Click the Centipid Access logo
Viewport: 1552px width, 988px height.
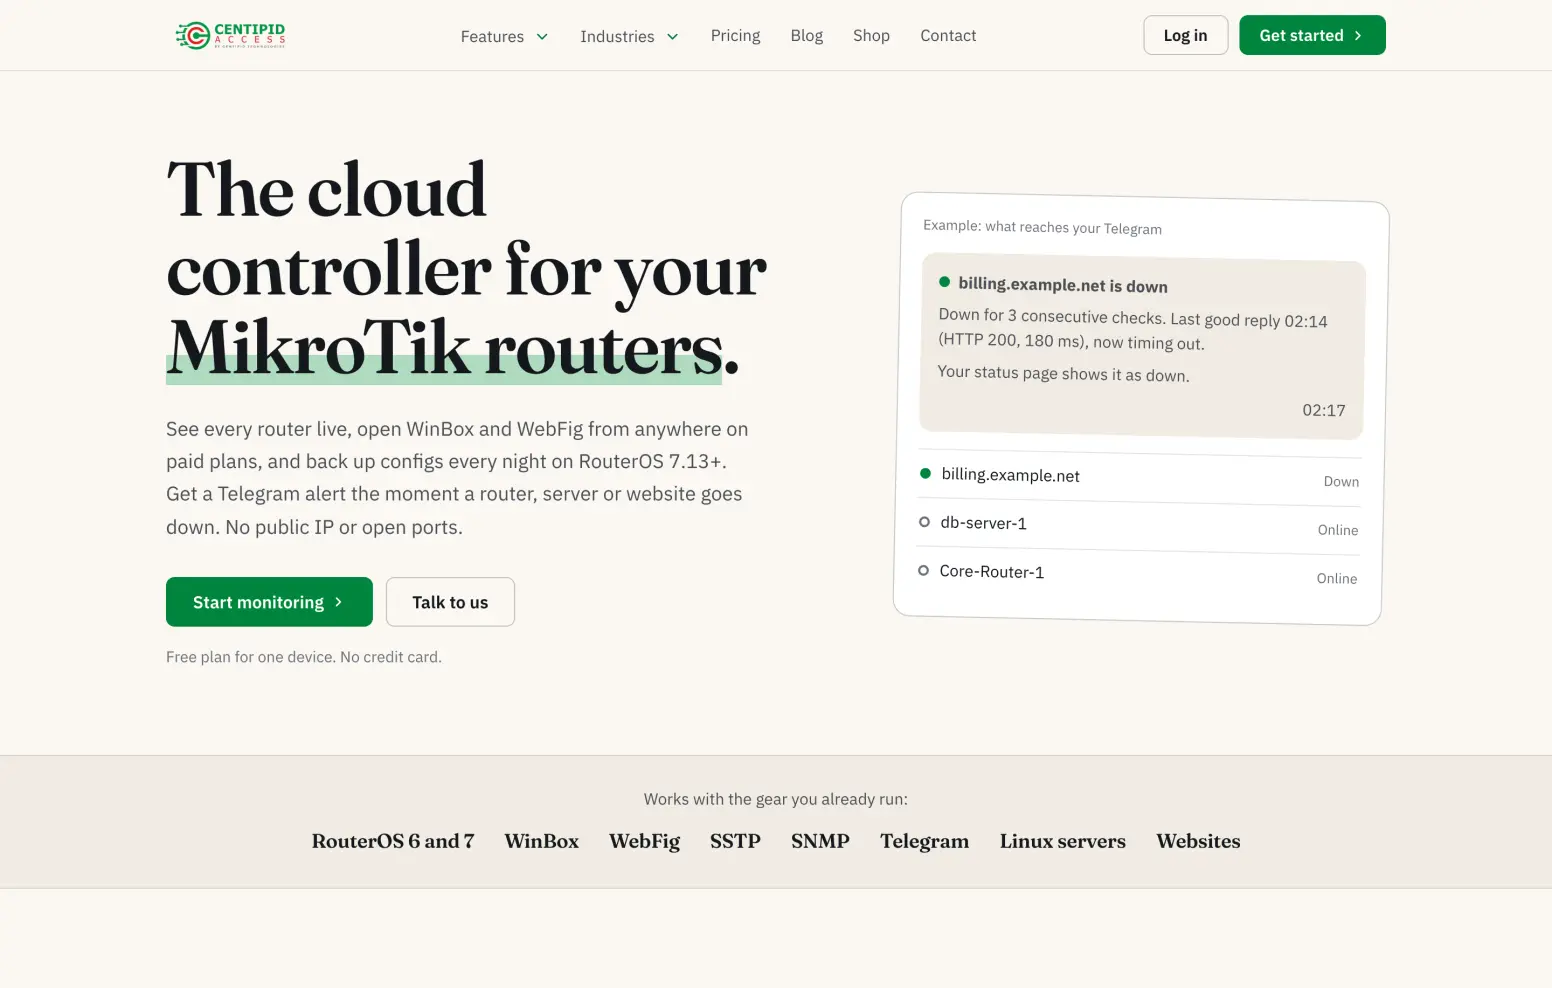230,35
